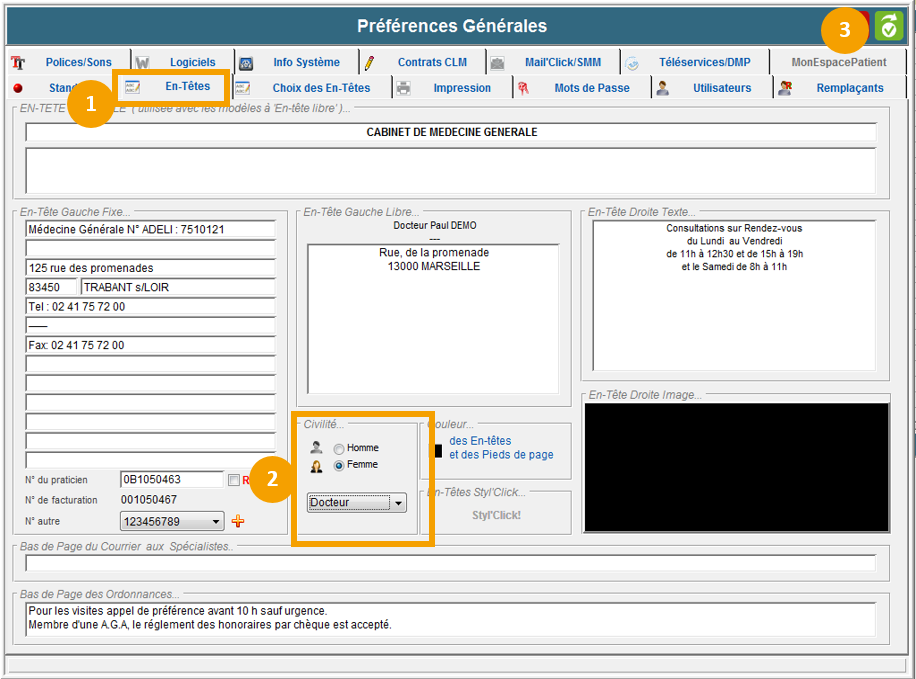Click the Styl'Click! button
The width and height of the screenshot is (916, 679).
click(x=496, y=516)
